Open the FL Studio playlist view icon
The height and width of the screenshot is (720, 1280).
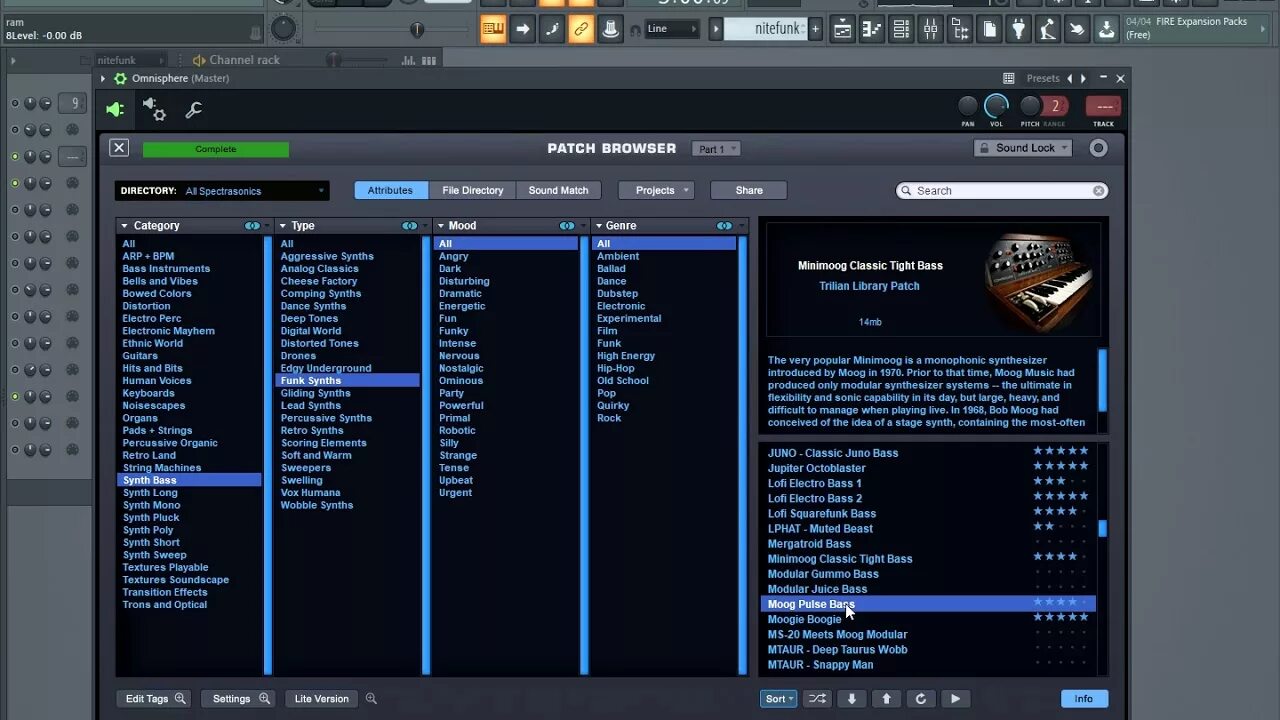tap(842, 29)
